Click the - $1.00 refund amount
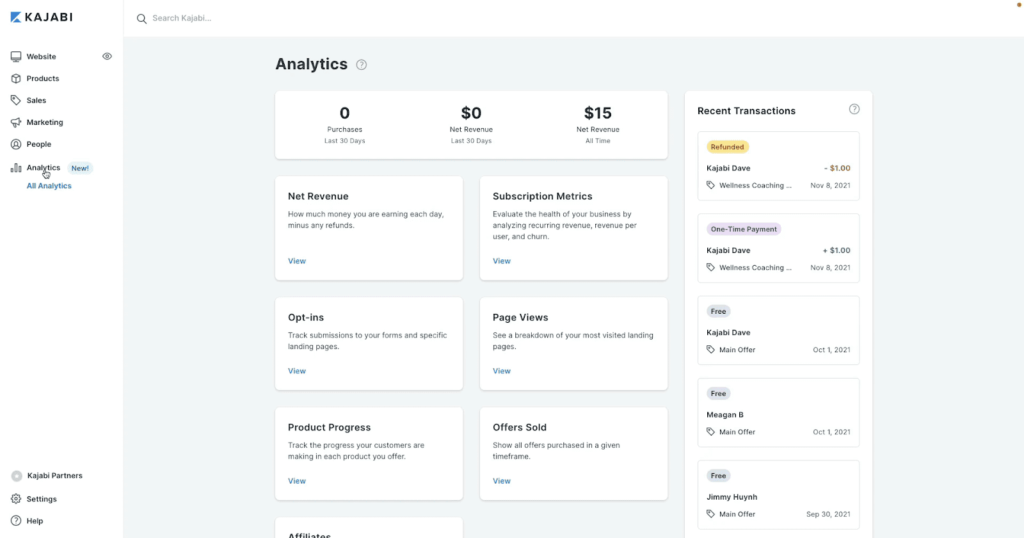The width and height of the screenshot is (1024, 538). point(837,168)
